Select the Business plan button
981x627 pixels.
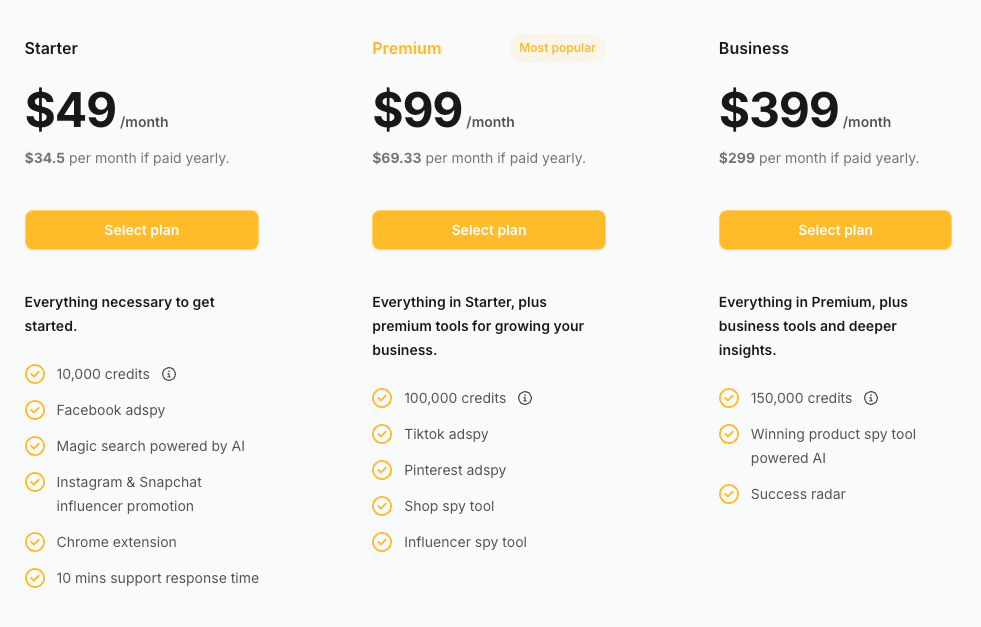tap(835, 230)
